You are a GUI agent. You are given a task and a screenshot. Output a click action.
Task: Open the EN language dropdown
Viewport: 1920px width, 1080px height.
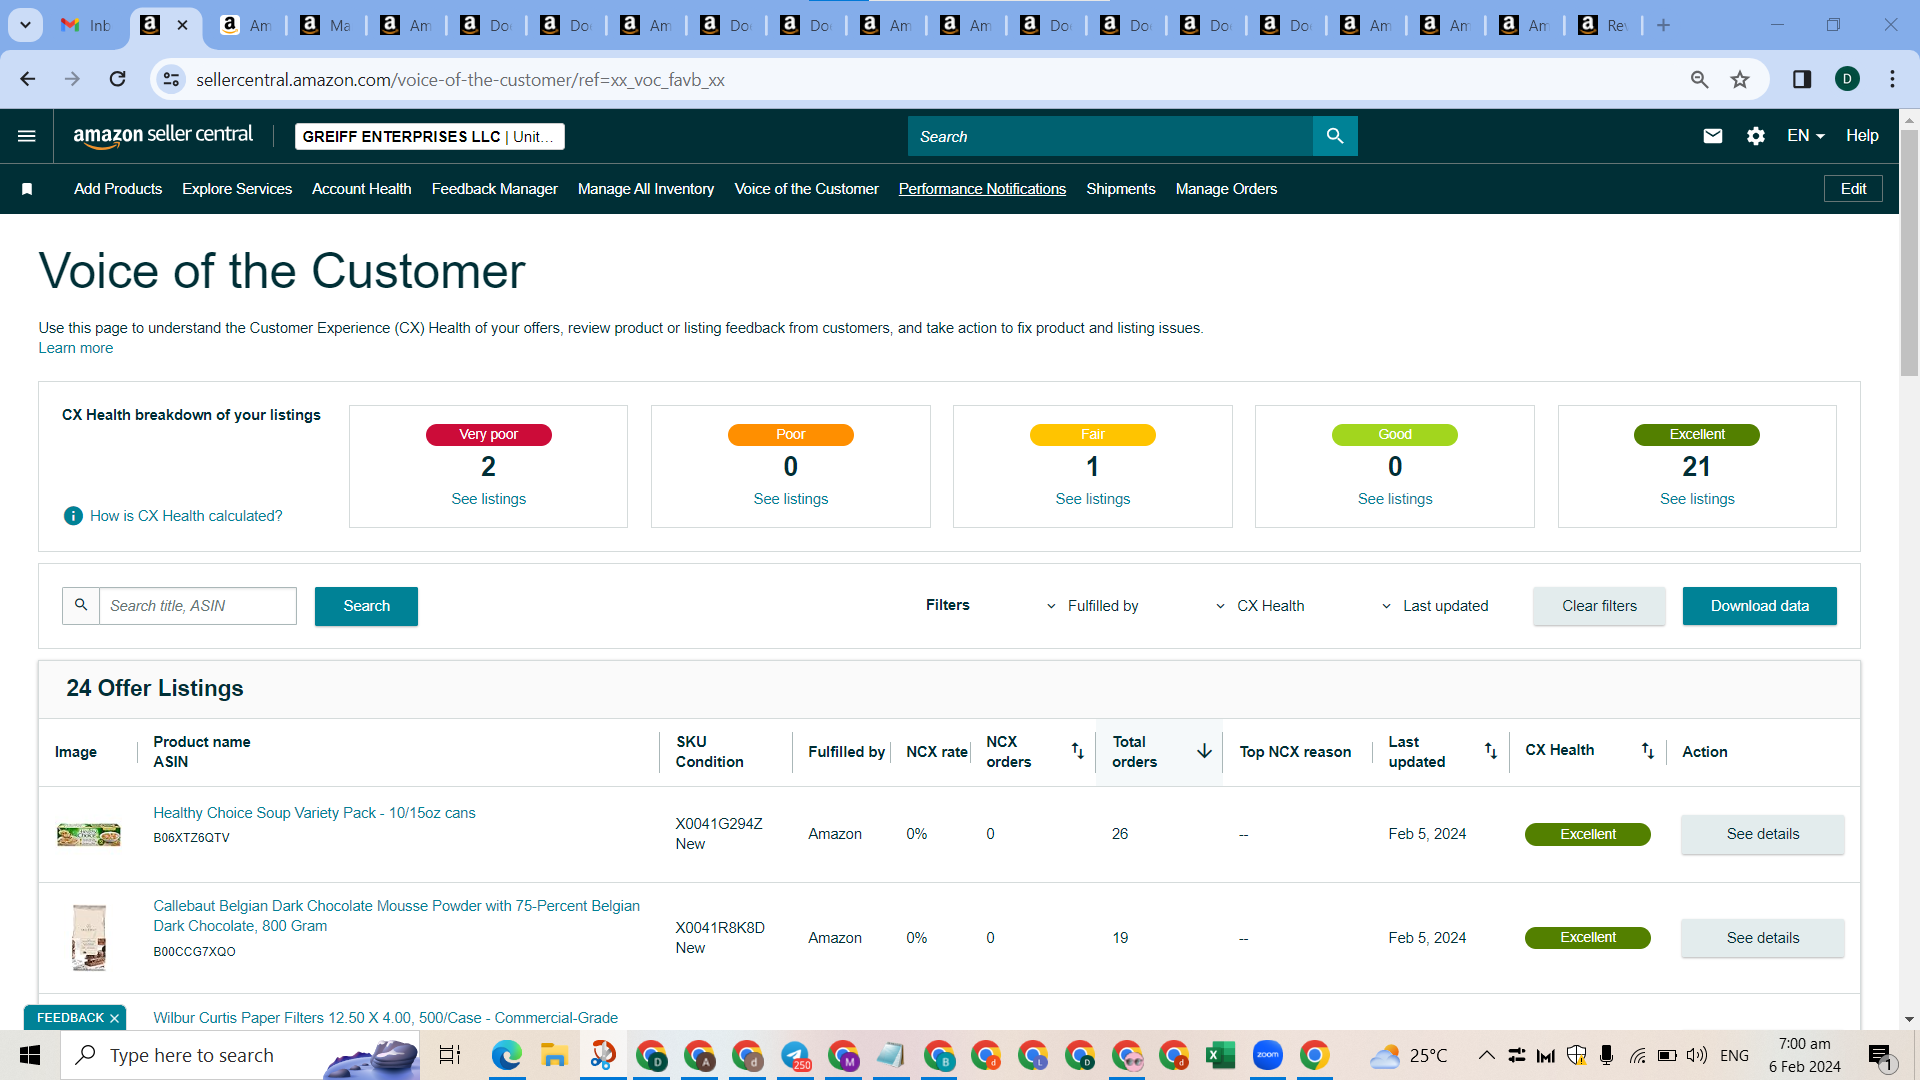click(x=1806, y=136)
